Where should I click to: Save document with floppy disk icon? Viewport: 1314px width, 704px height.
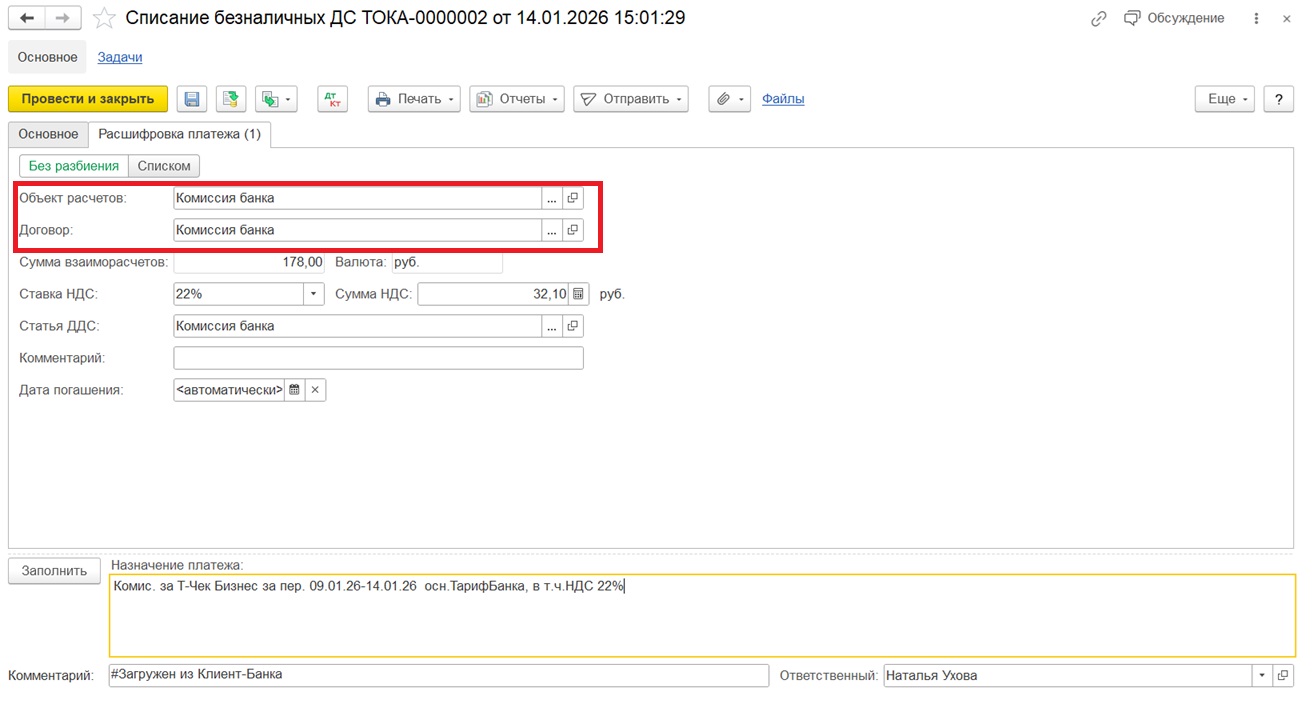pyautogui.click(x=192, y=99)
